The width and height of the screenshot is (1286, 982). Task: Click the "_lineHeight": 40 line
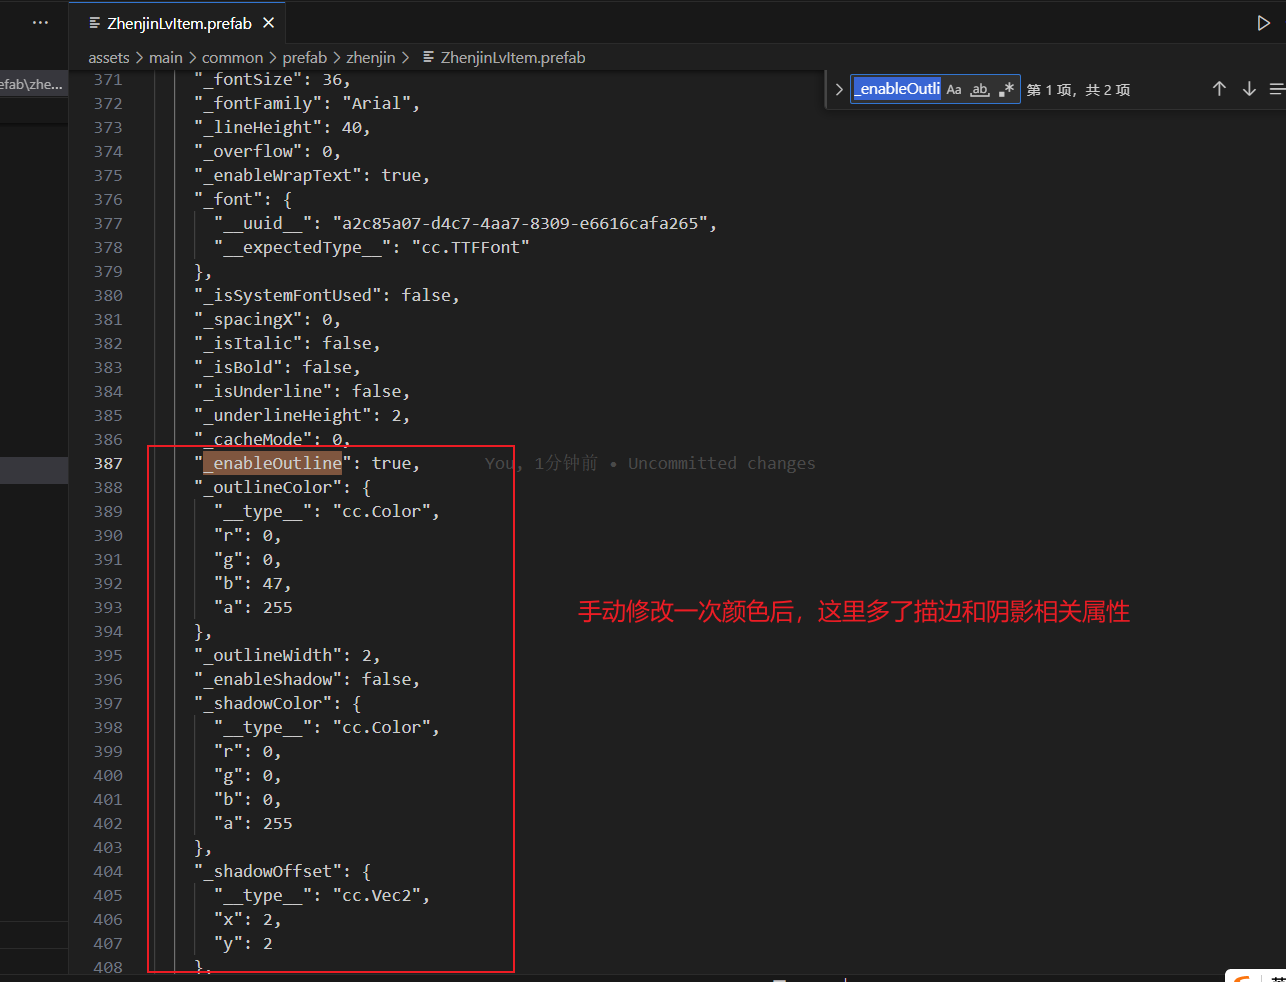(x=282, y=127)
